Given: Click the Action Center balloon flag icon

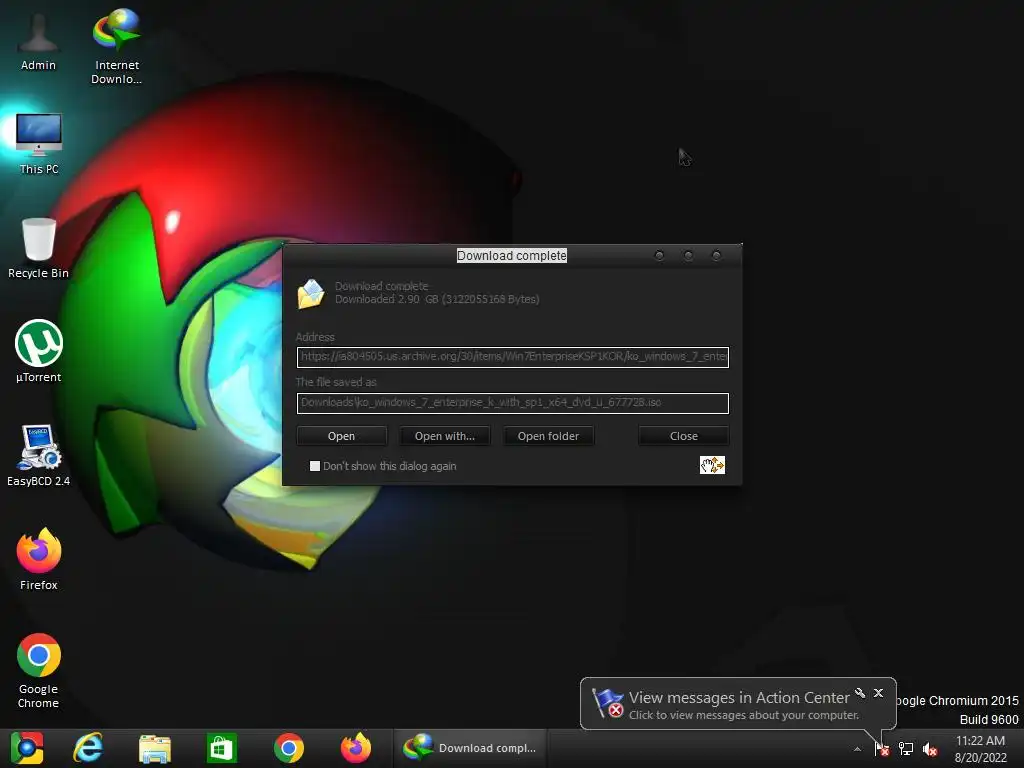Looking at the screenshot, I should (x=608, y=703).
